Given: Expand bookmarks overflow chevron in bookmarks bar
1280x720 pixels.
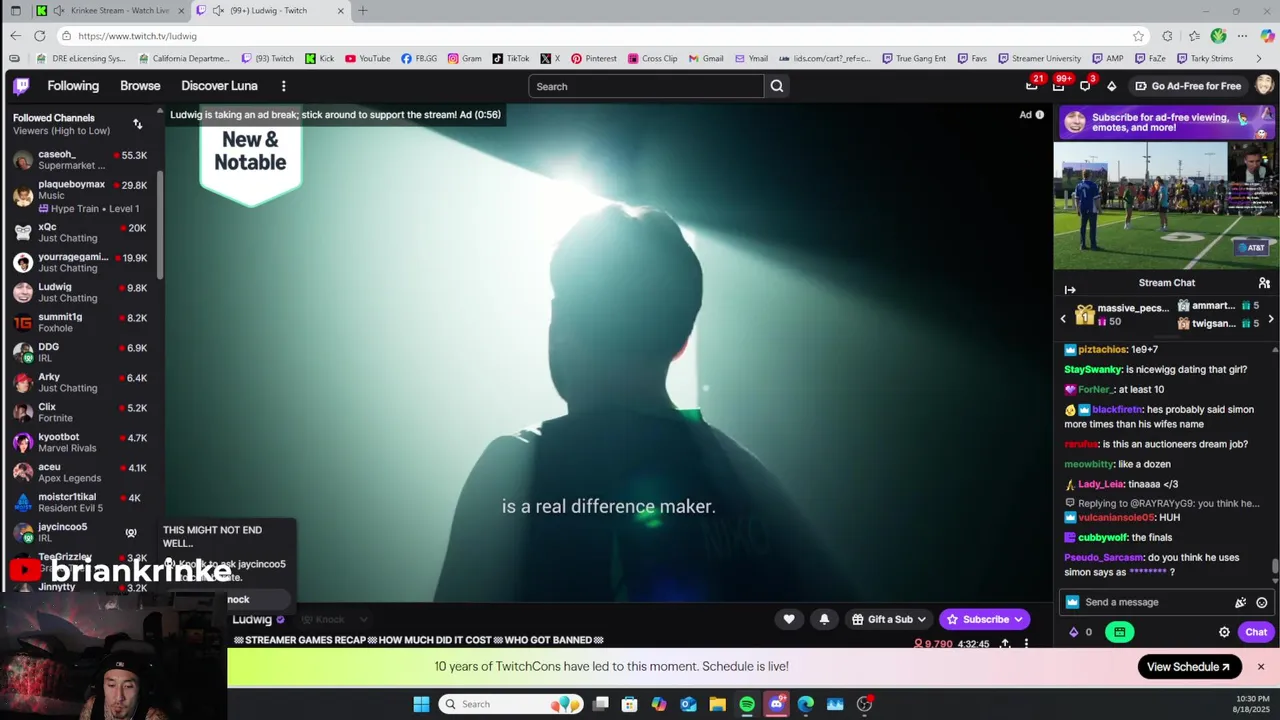Looking at the screenshot, I should tap(1258, 58).
